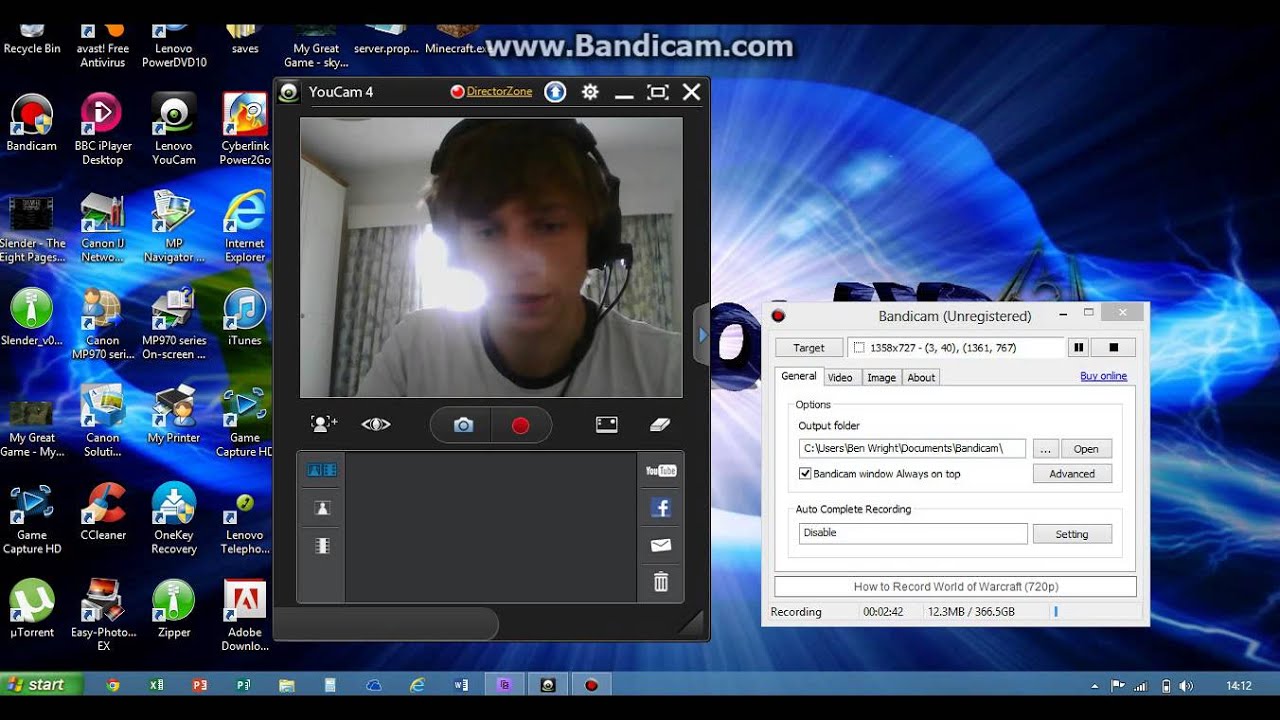Switch to Bandicam Video tab
The width and height of the screenshot is (1280, 720).
point(841,377)
